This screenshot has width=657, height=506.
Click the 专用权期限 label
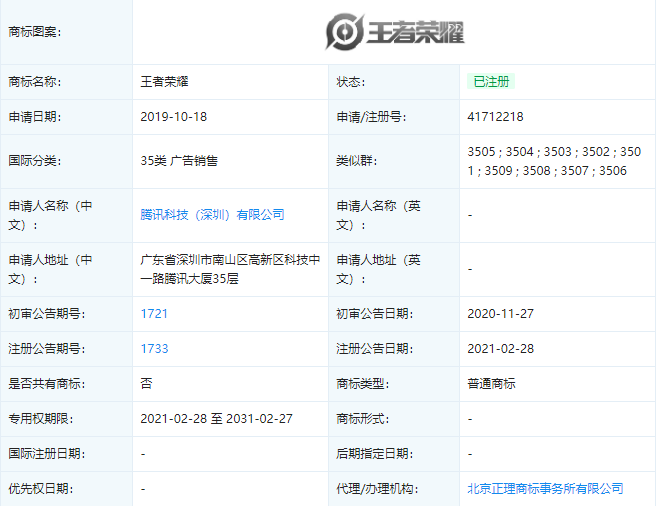(x=41, y=419)
